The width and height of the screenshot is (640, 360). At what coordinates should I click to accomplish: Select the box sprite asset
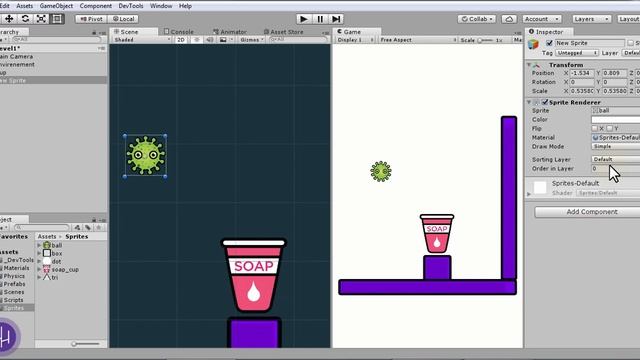point(52,253)
